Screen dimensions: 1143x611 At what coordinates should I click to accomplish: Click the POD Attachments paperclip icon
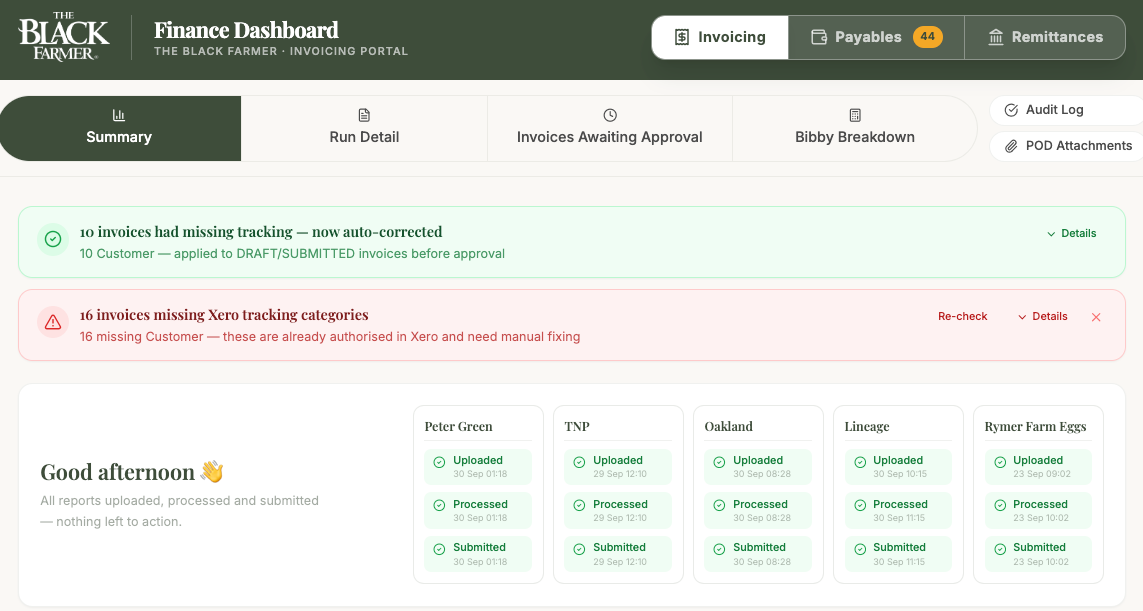[1011, 146]
